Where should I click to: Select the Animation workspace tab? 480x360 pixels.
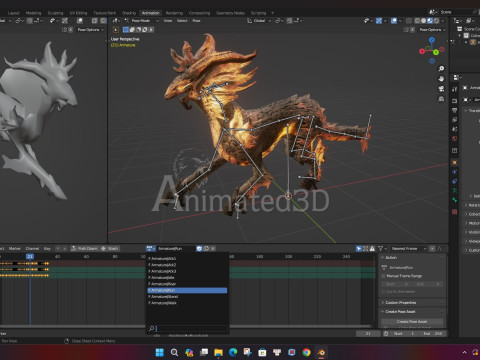150,13
